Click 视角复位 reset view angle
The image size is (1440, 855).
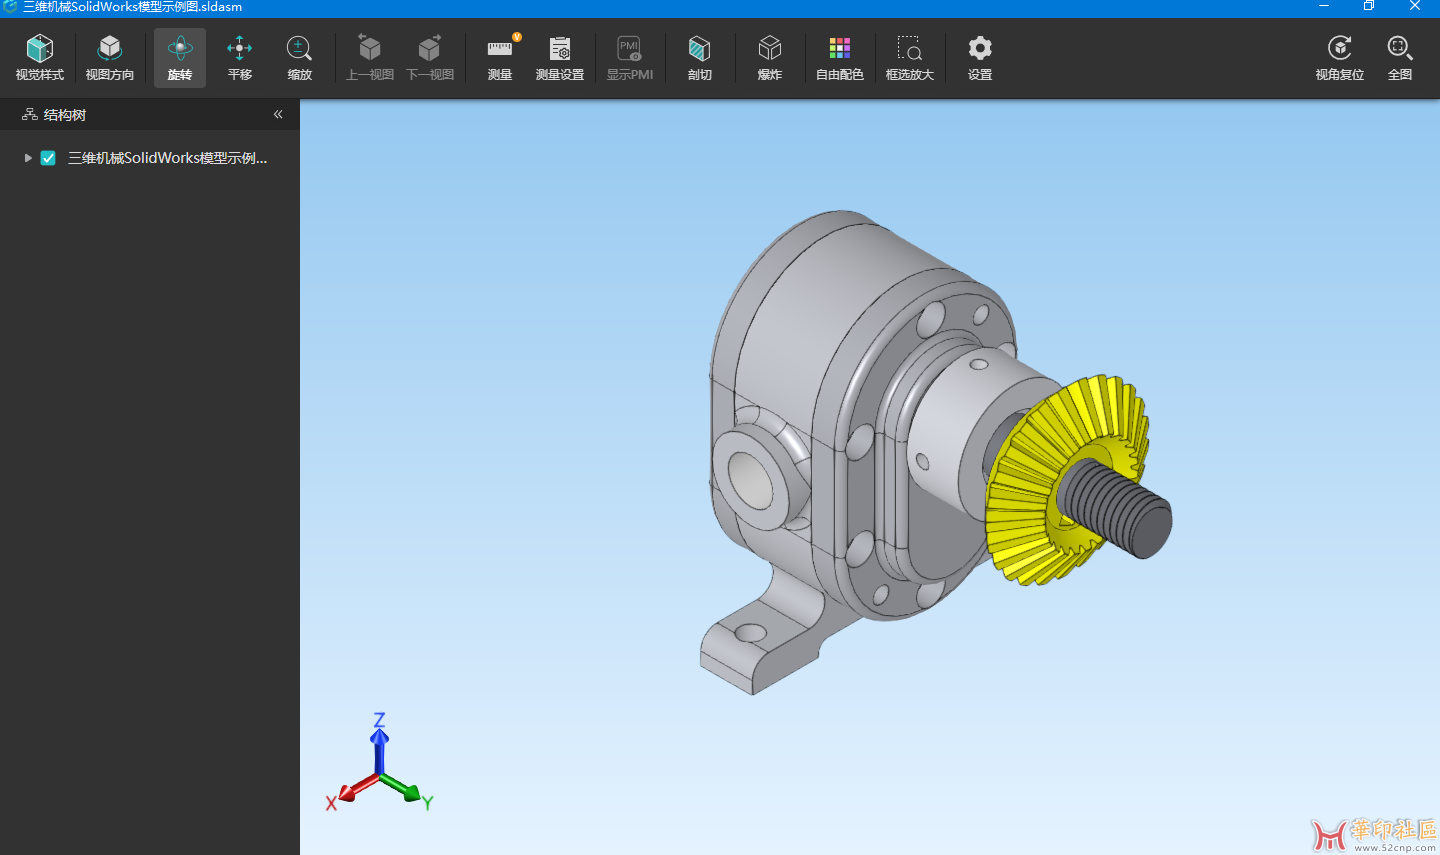[x=1340, y=58]
